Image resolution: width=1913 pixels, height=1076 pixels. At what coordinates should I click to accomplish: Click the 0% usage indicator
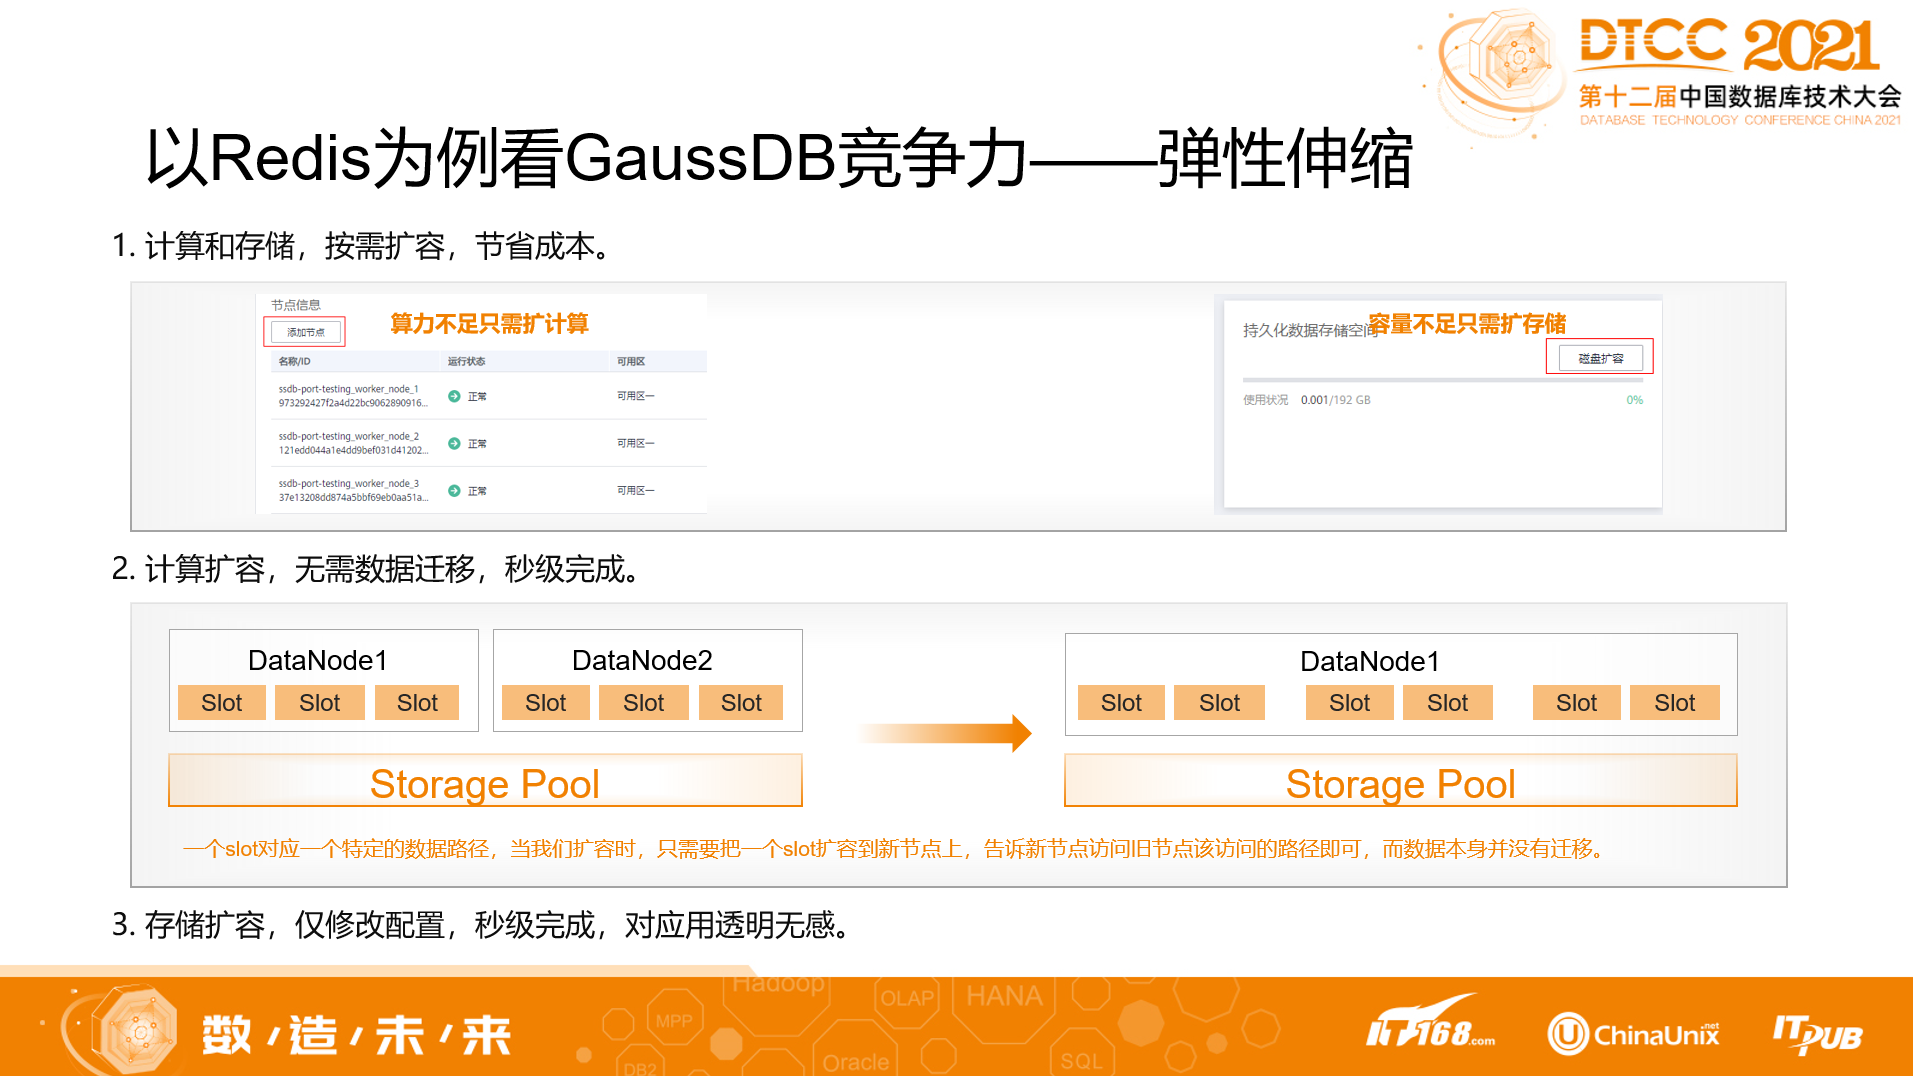1636,400
